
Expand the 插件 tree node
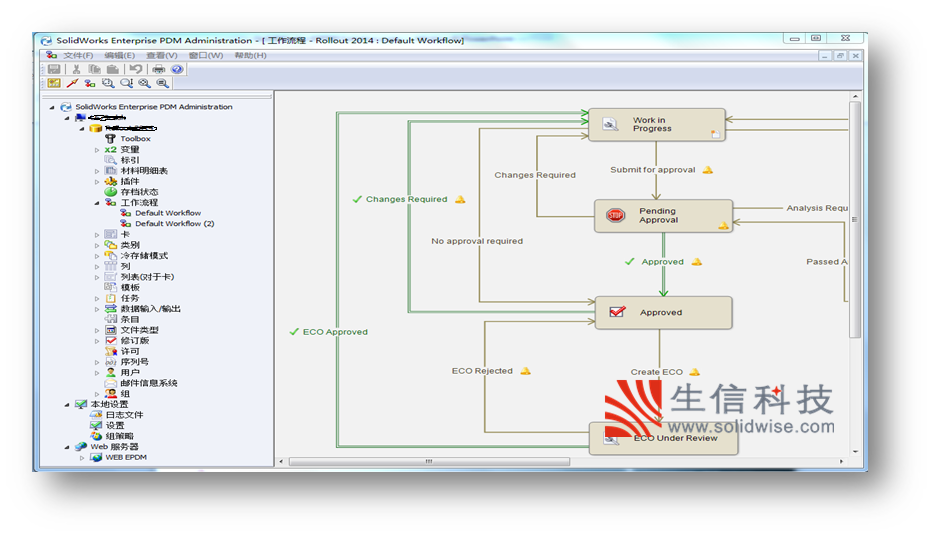[96, 182]
